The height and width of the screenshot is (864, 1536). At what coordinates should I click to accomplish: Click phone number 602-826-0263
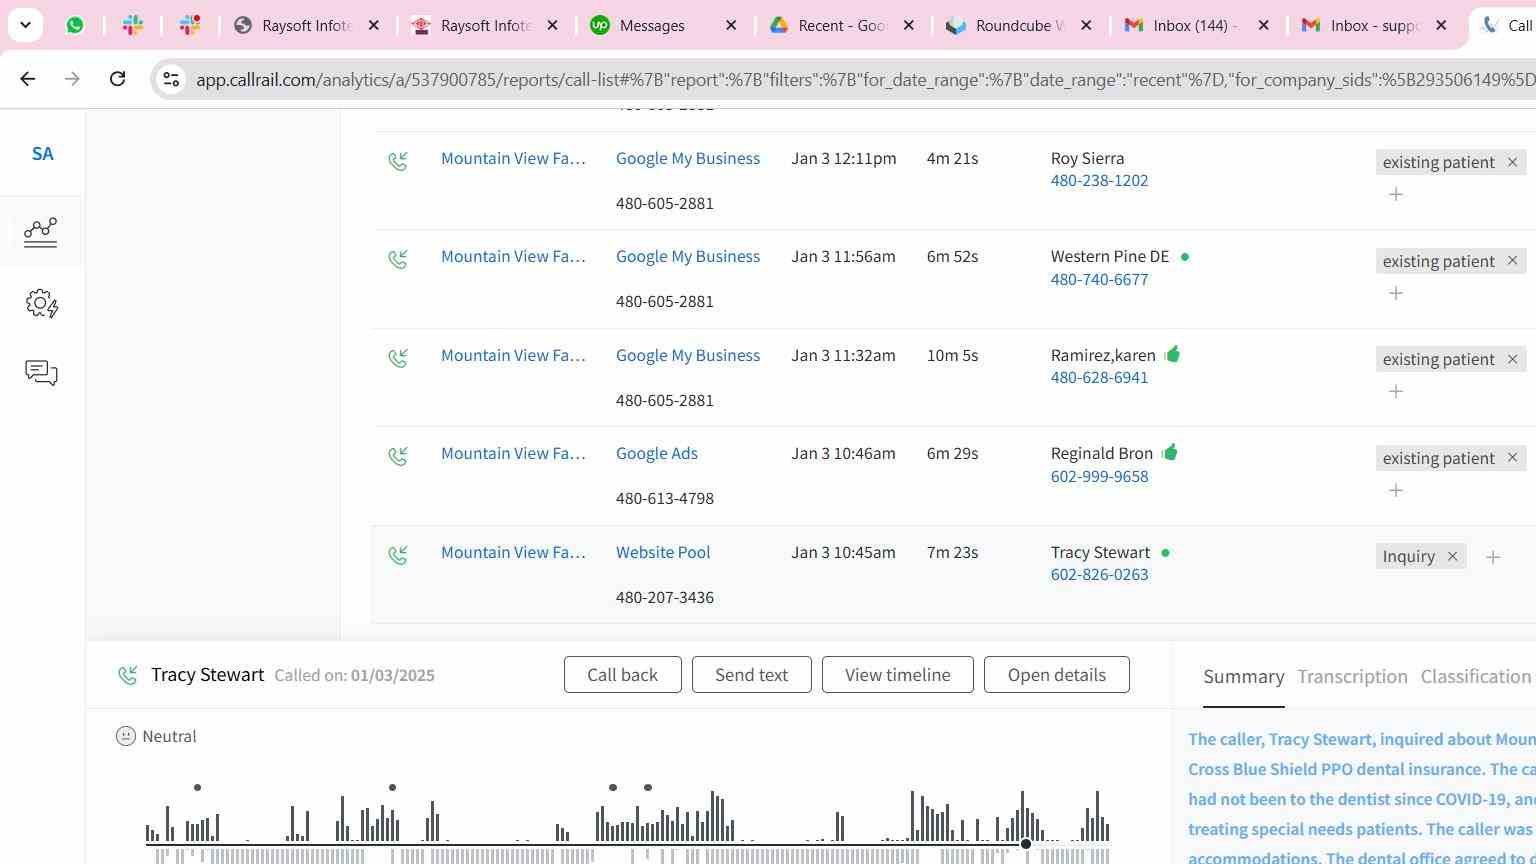pyautogui.click(x=1099, y=575)
